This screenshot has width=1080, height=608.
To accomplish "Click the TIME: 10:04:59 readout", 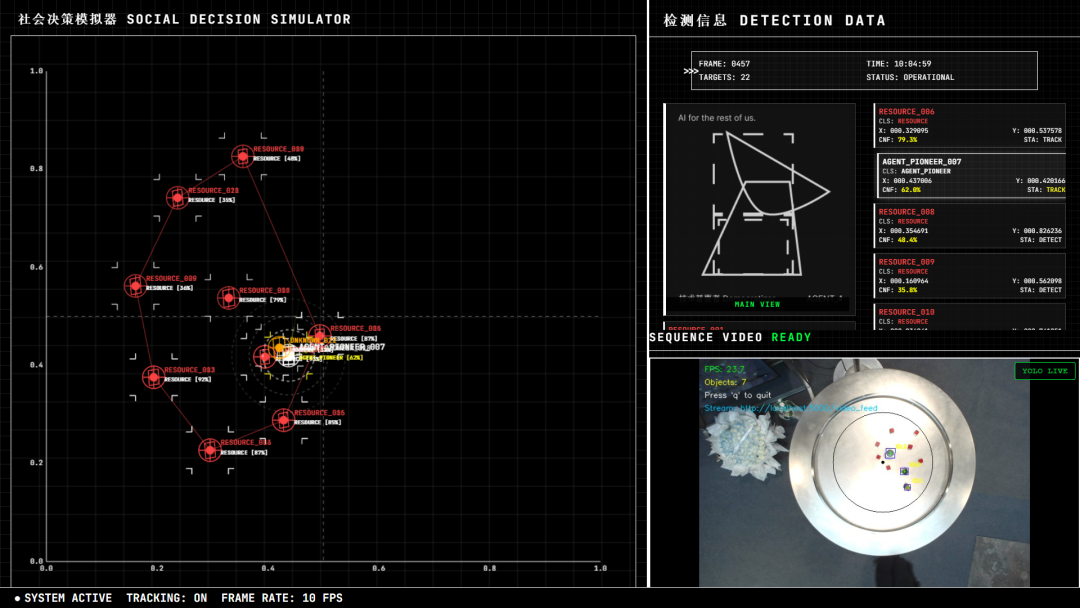I will tap(898, 64).
